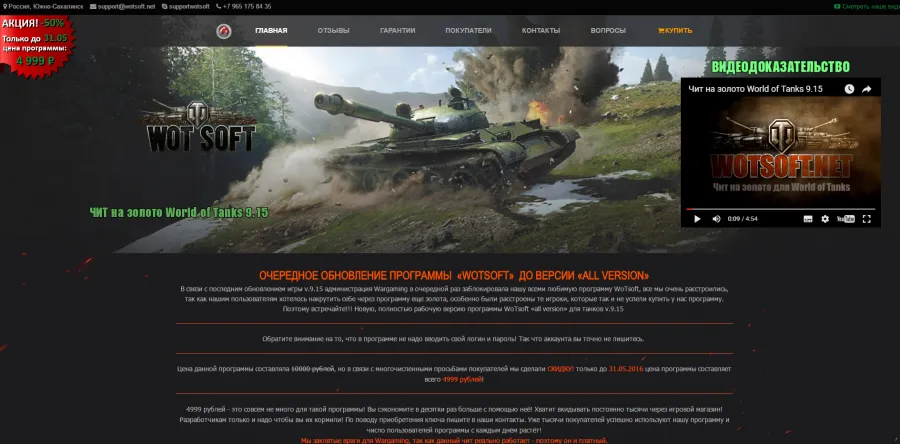Click the red АКЦИЯ -50% promo badge

(37, 46)
